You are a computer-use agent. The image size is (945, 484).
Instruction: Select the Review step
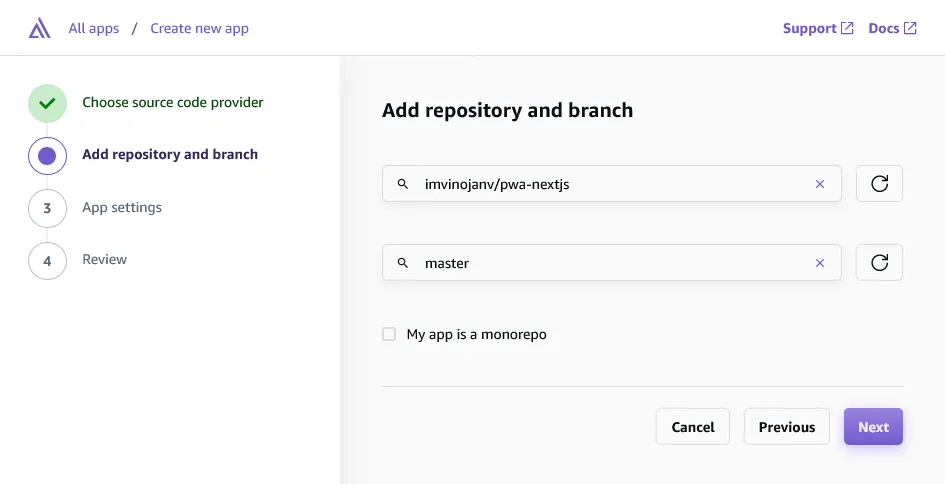click(104, 259)
